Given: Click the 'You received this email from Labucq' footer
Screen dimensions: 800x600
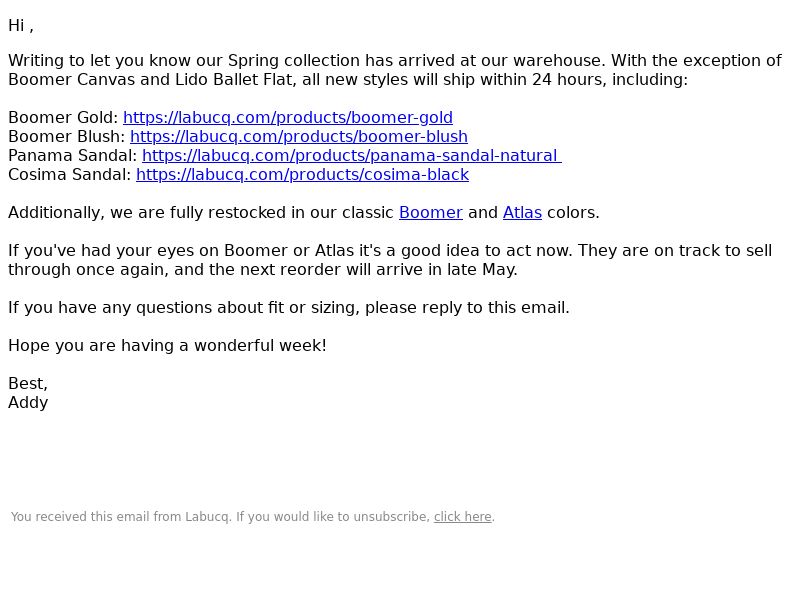Looking at the screenshot, I should (x=253, y=517).
